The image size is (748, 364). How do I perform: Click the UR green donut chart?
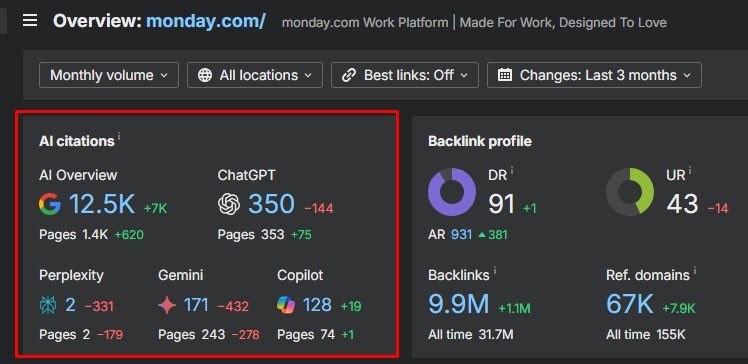click(x=630, y=192)
